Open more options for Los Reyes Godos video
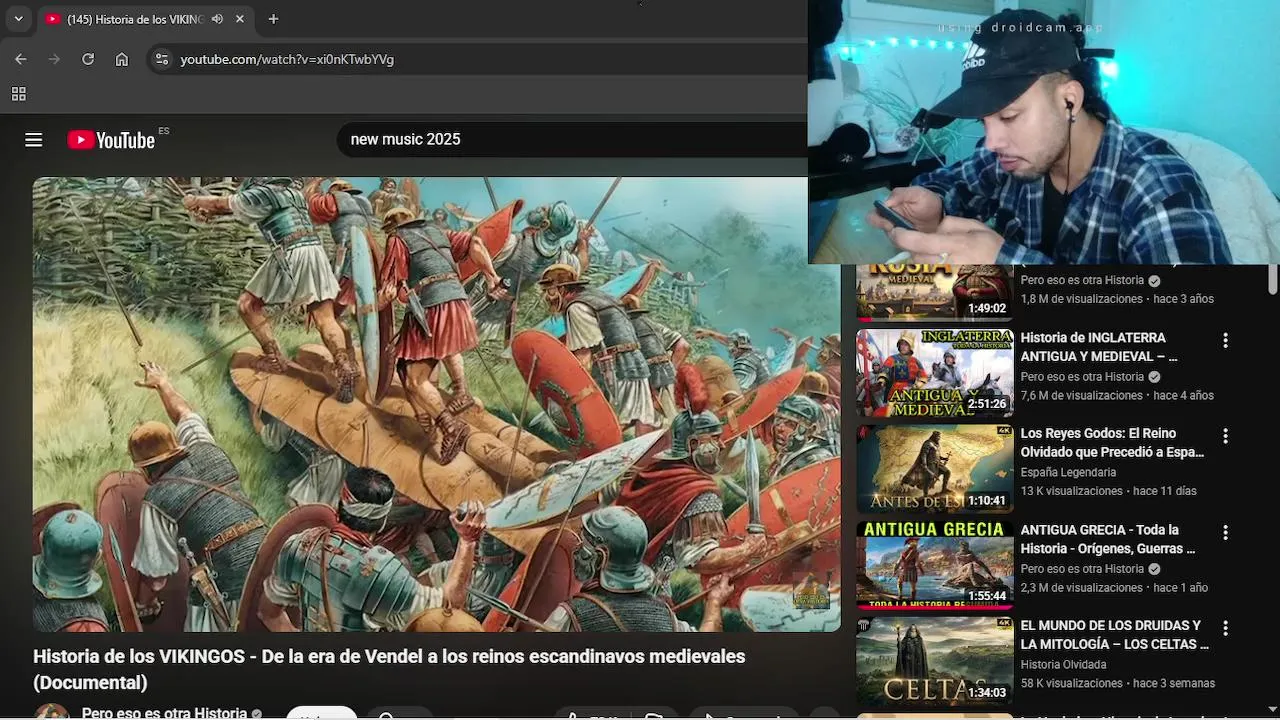The image size is (1280, 720). click(x=1225, y=437)
